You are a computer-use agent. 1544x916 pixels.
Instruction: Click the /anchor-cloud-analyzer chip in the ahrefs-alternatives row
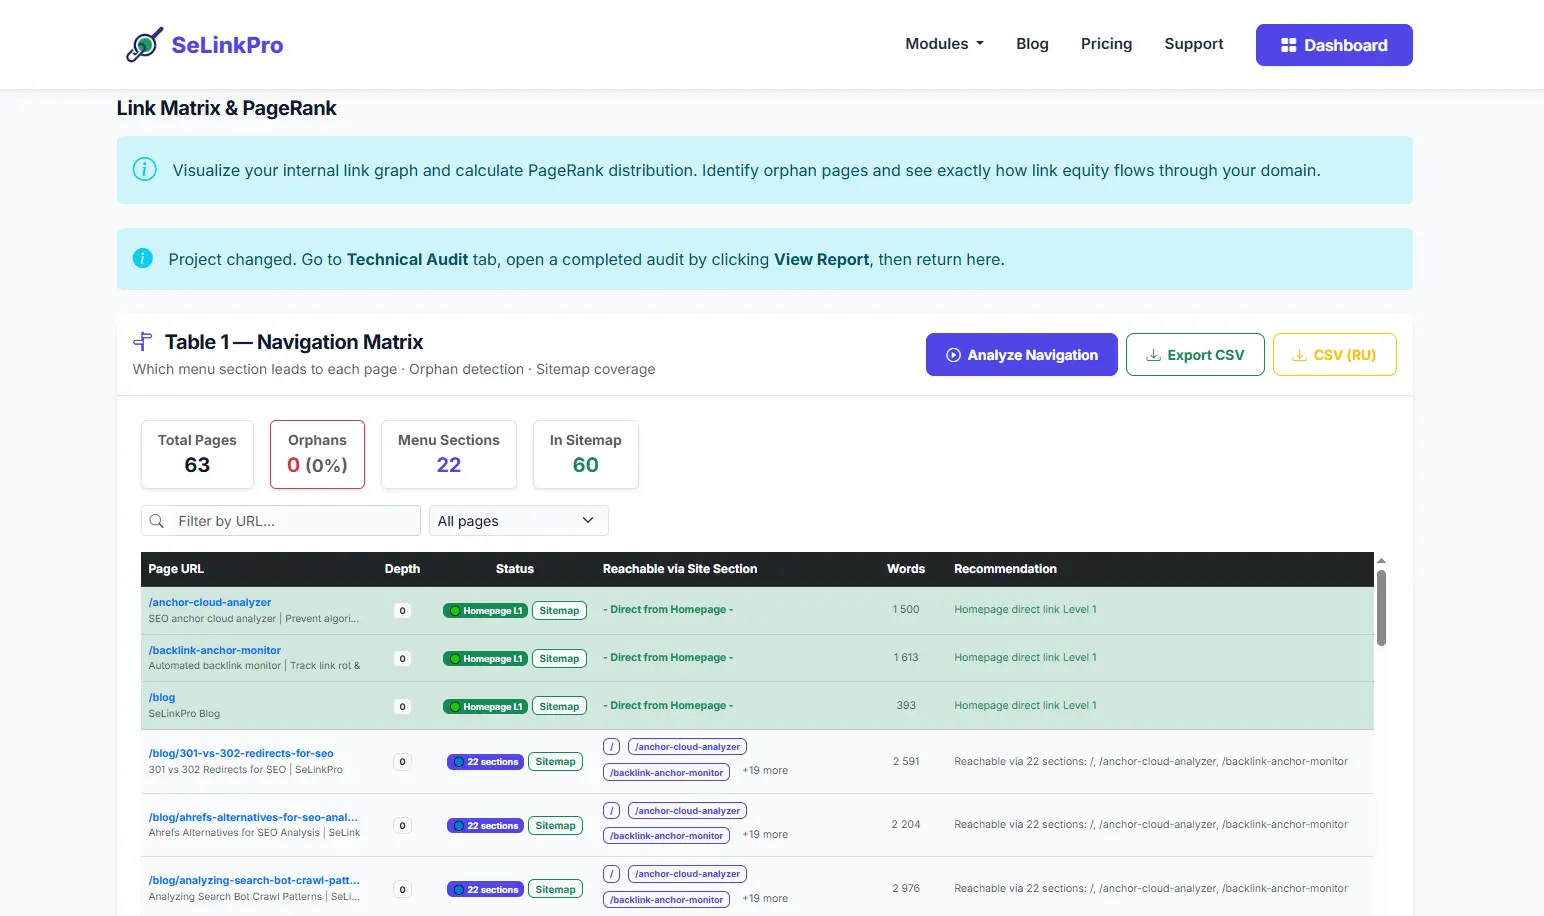[687, 811]
